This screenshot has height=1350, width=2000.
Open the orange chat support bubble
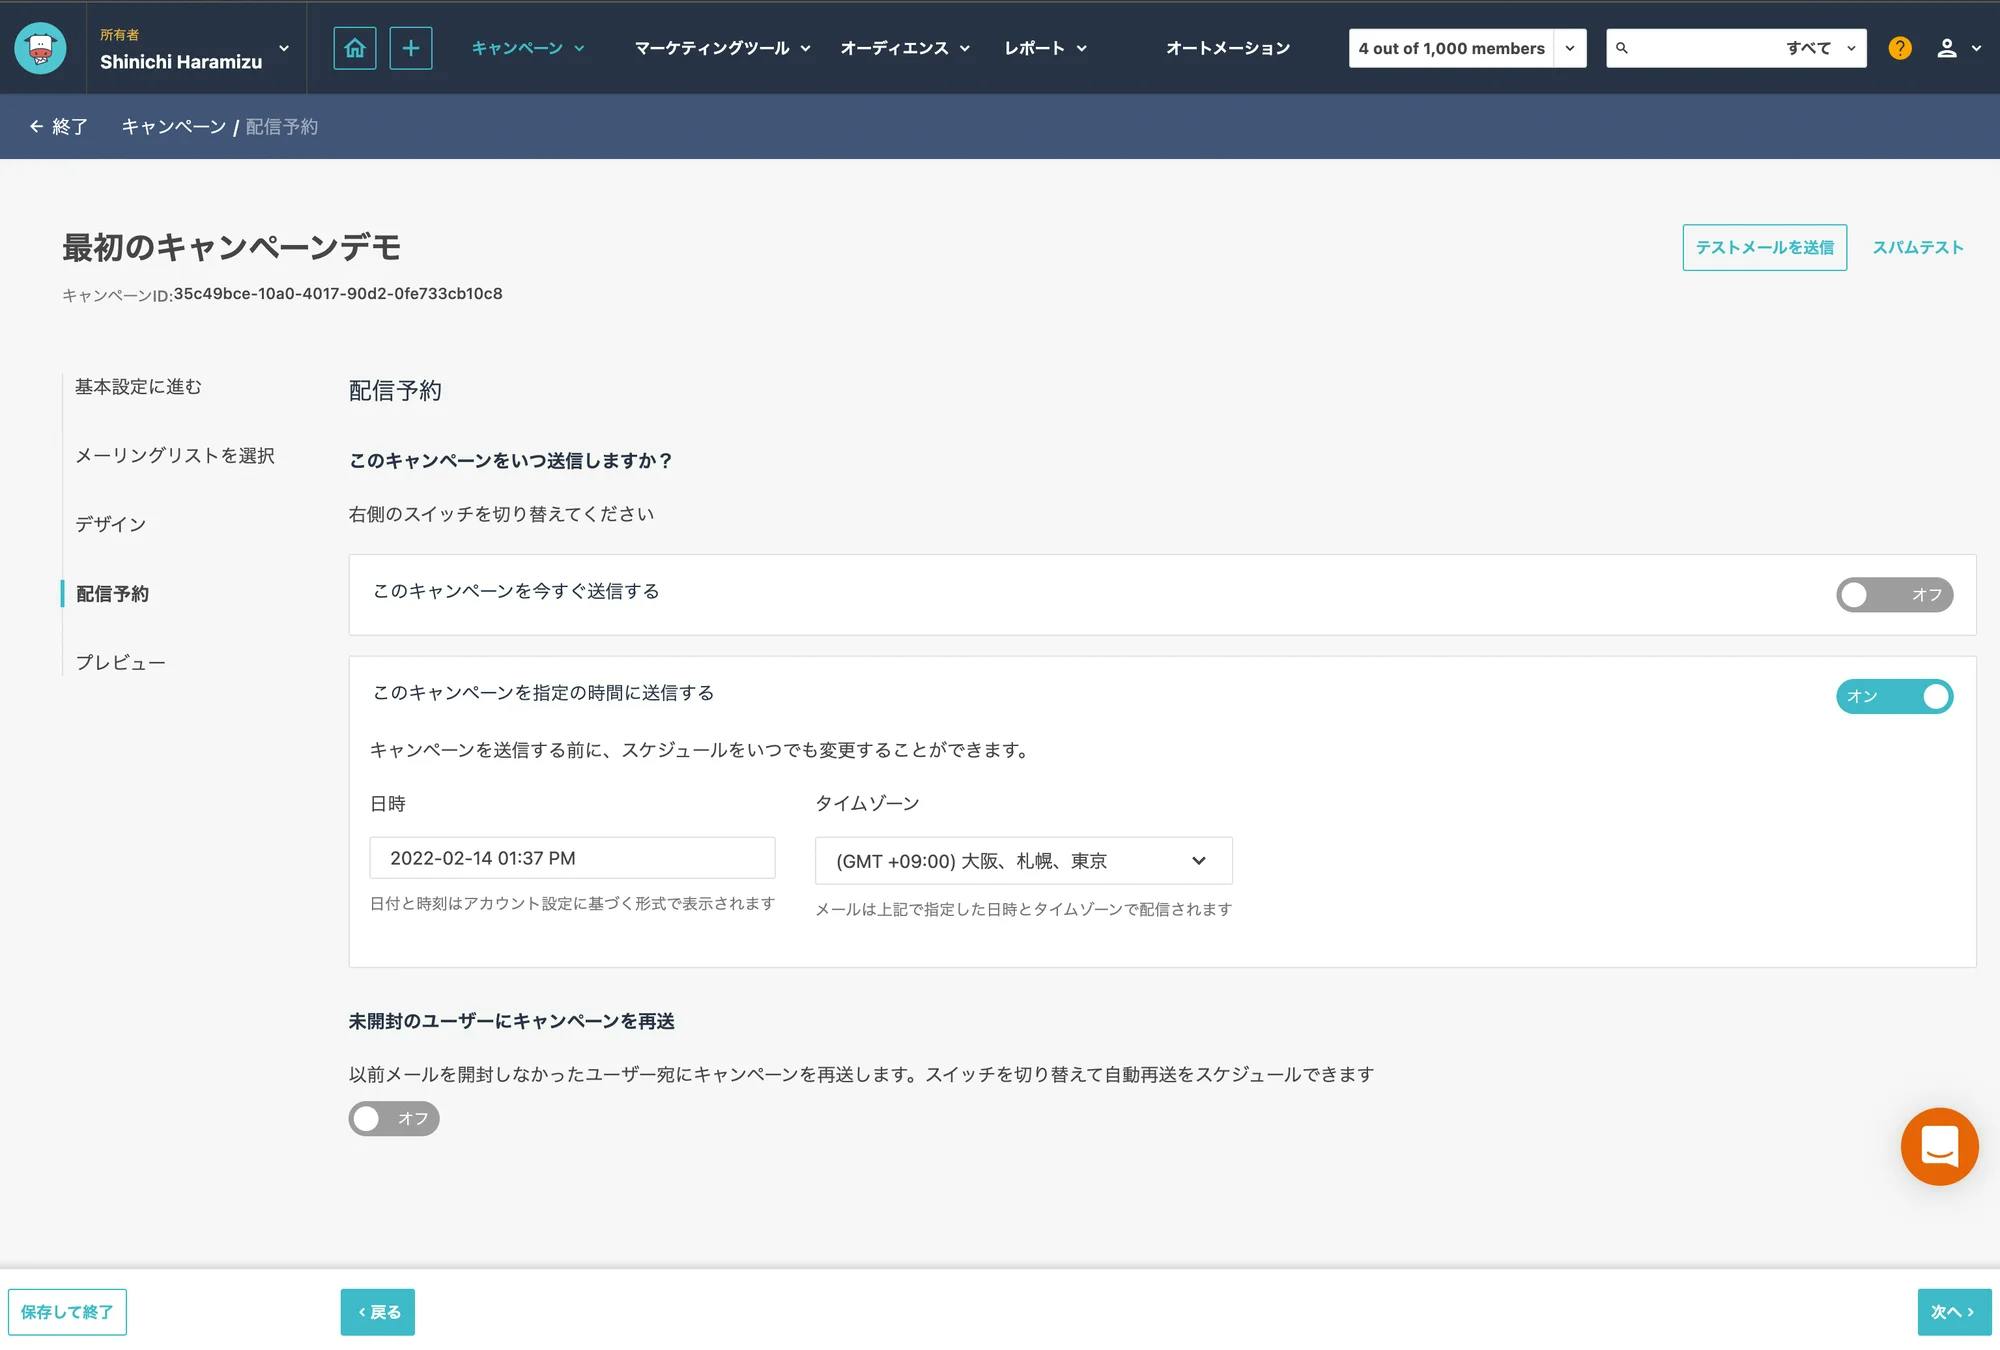click(1939, 1146)
